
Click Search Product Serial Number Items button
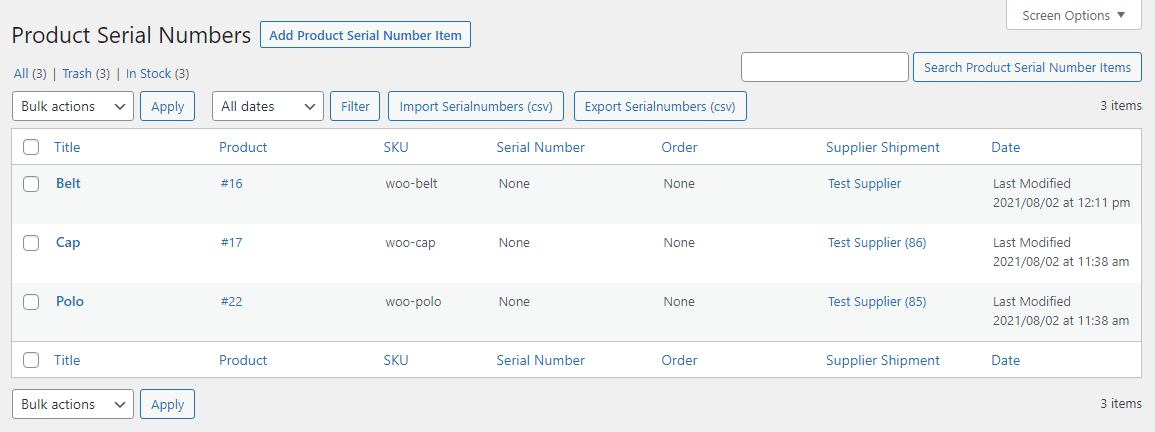tap(1028, 67)
